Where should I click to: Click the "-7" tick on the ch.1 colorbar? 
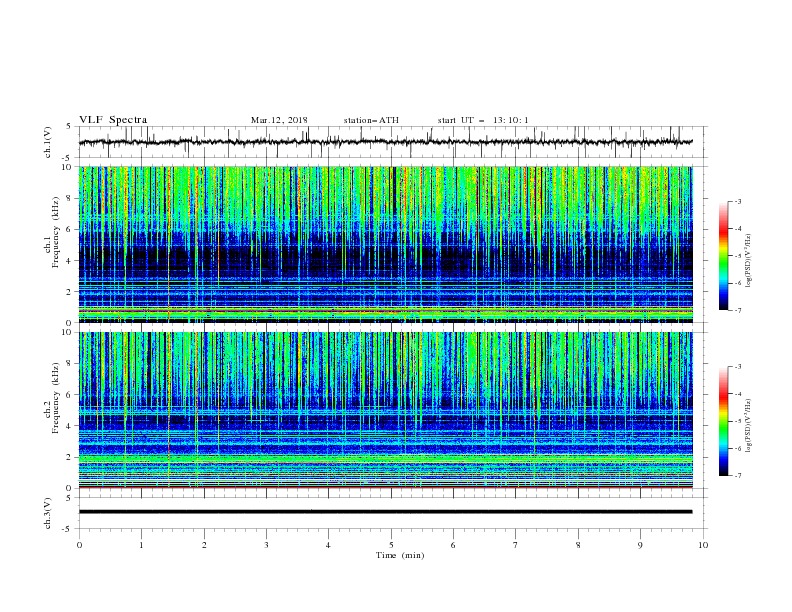tap(737, 310)
